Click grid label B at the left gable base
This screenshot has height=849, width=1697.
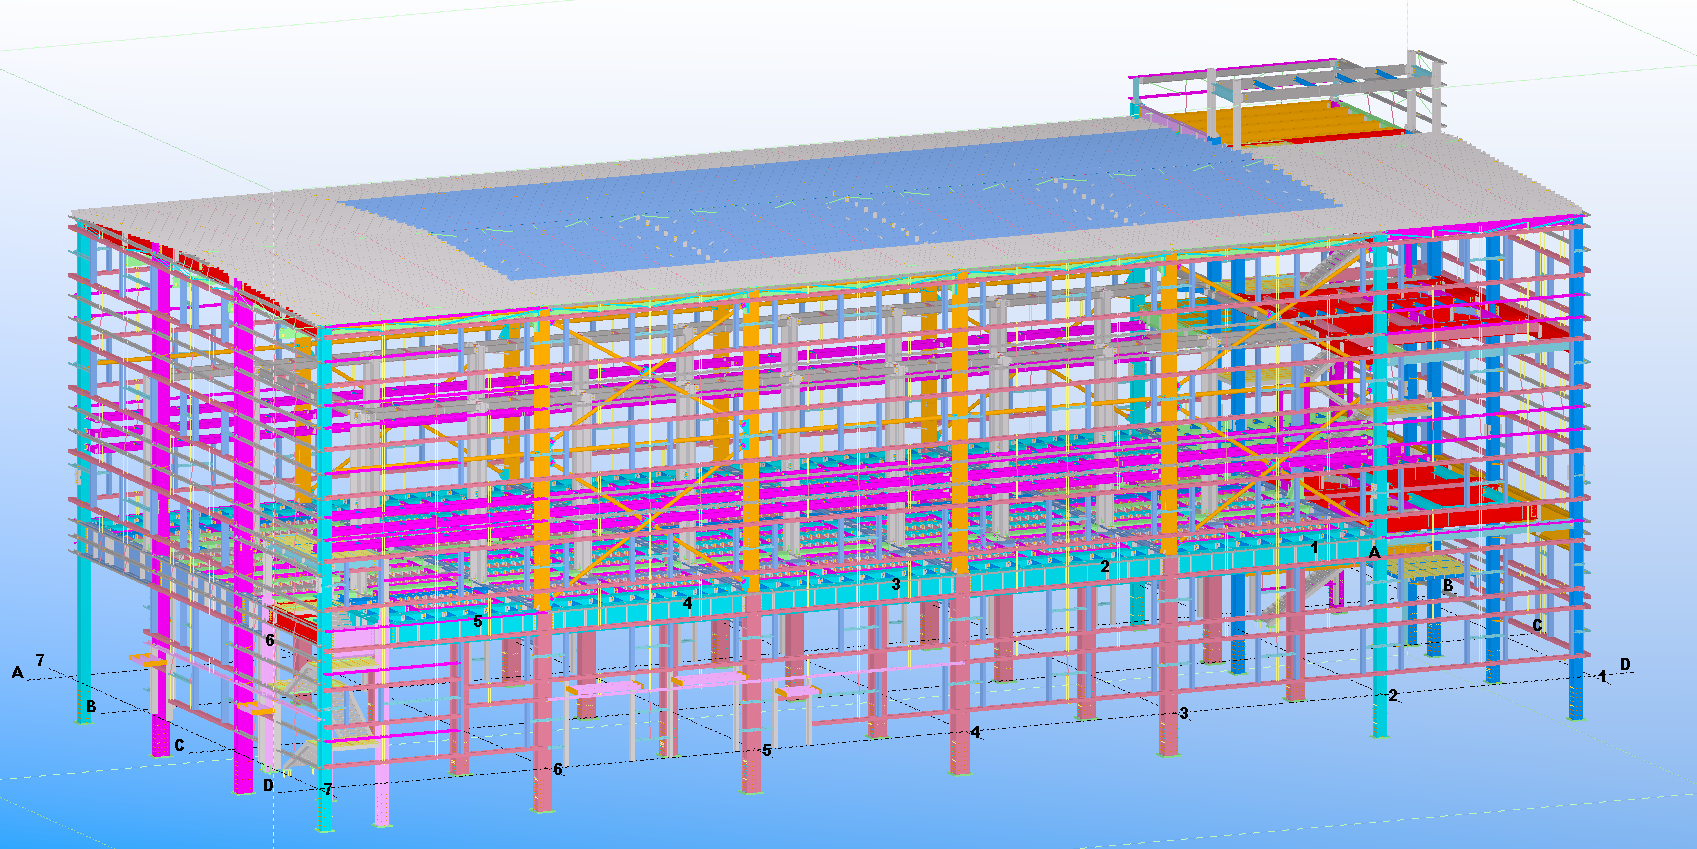pos(91,706)
